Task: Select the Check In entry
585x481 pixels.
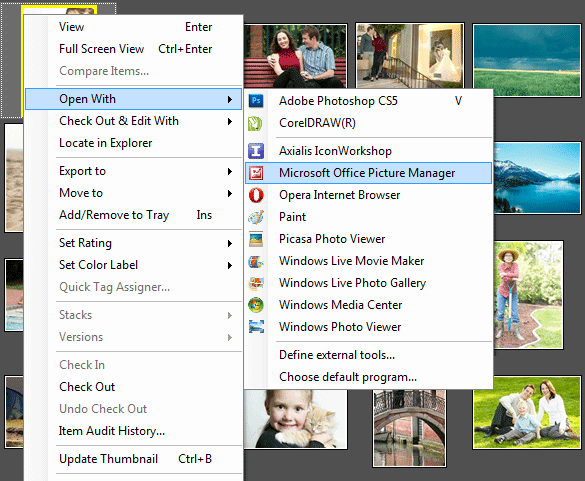Action: click(x=133, y=365)
